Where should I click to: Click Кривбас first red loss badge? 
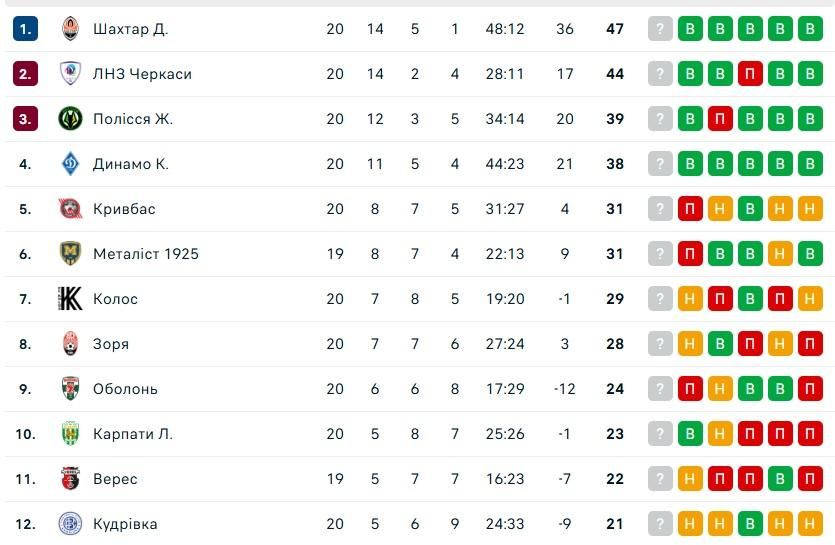[x=690, y=209]
